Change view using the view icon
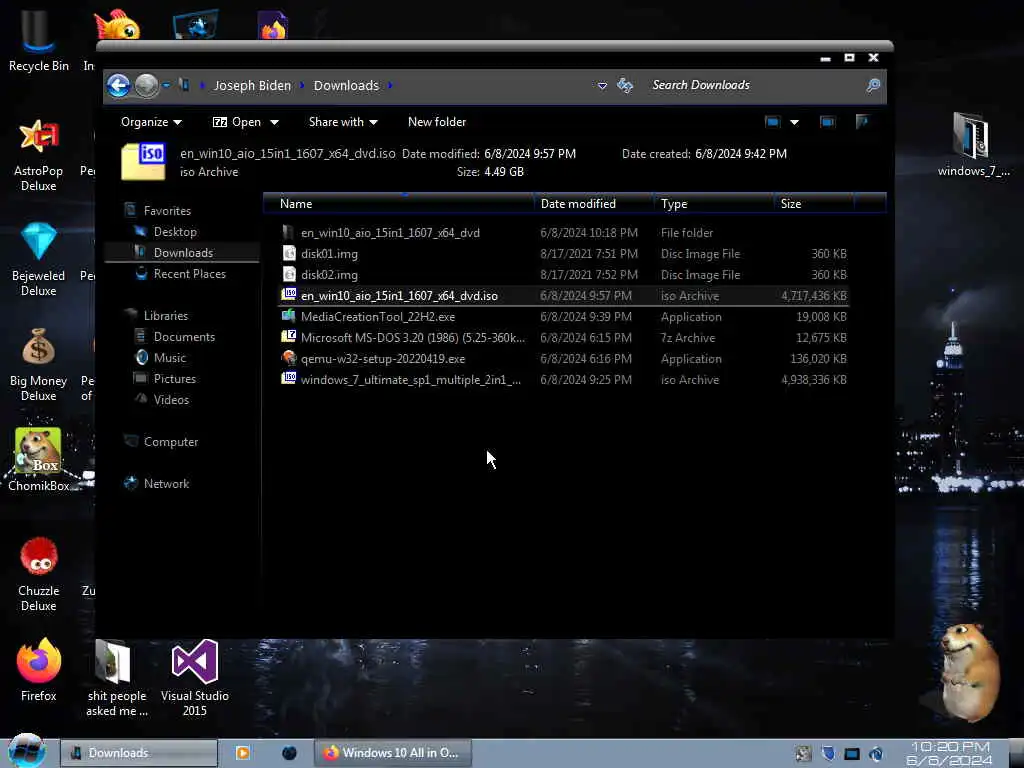 pyautogui.click(x=773, y=122)
